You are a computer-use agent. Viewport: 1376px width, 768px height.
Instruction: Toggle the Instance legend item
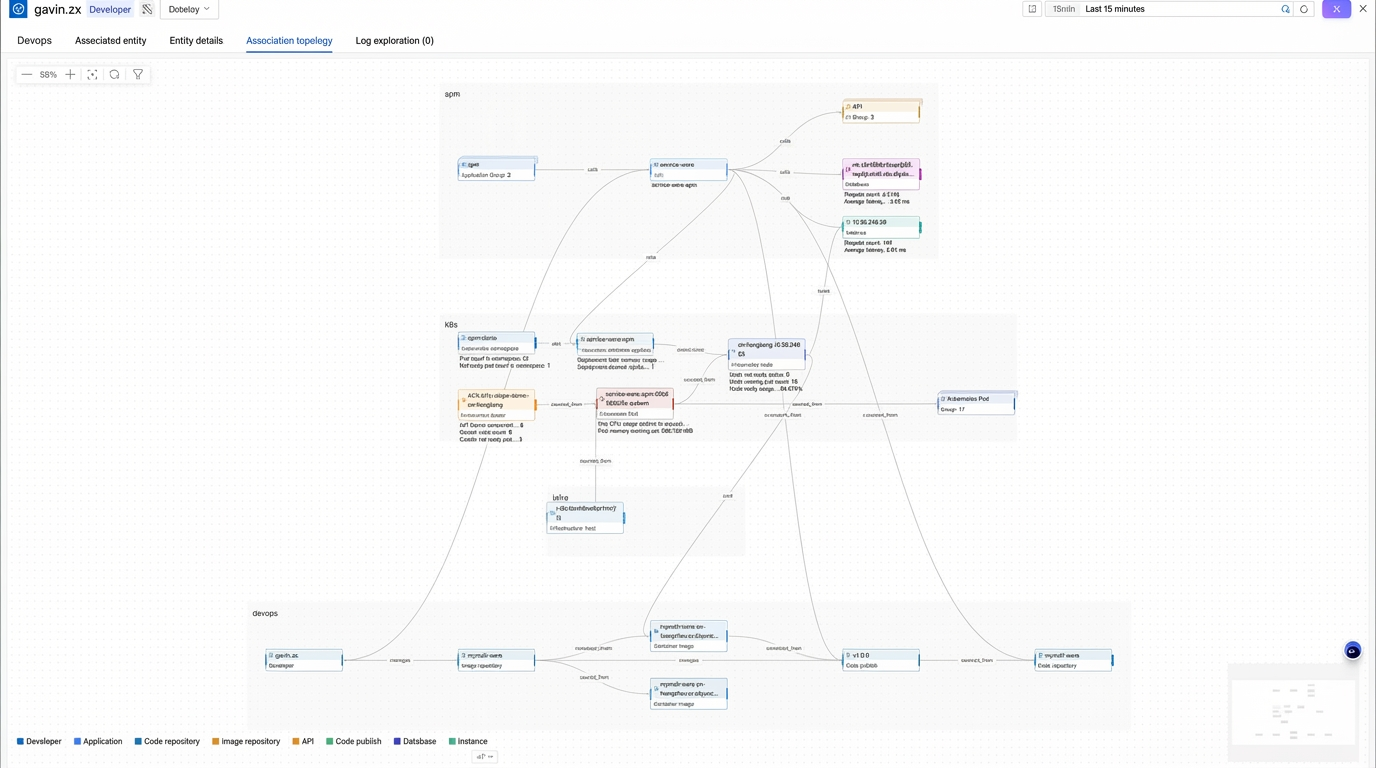(x=468, y=742)
